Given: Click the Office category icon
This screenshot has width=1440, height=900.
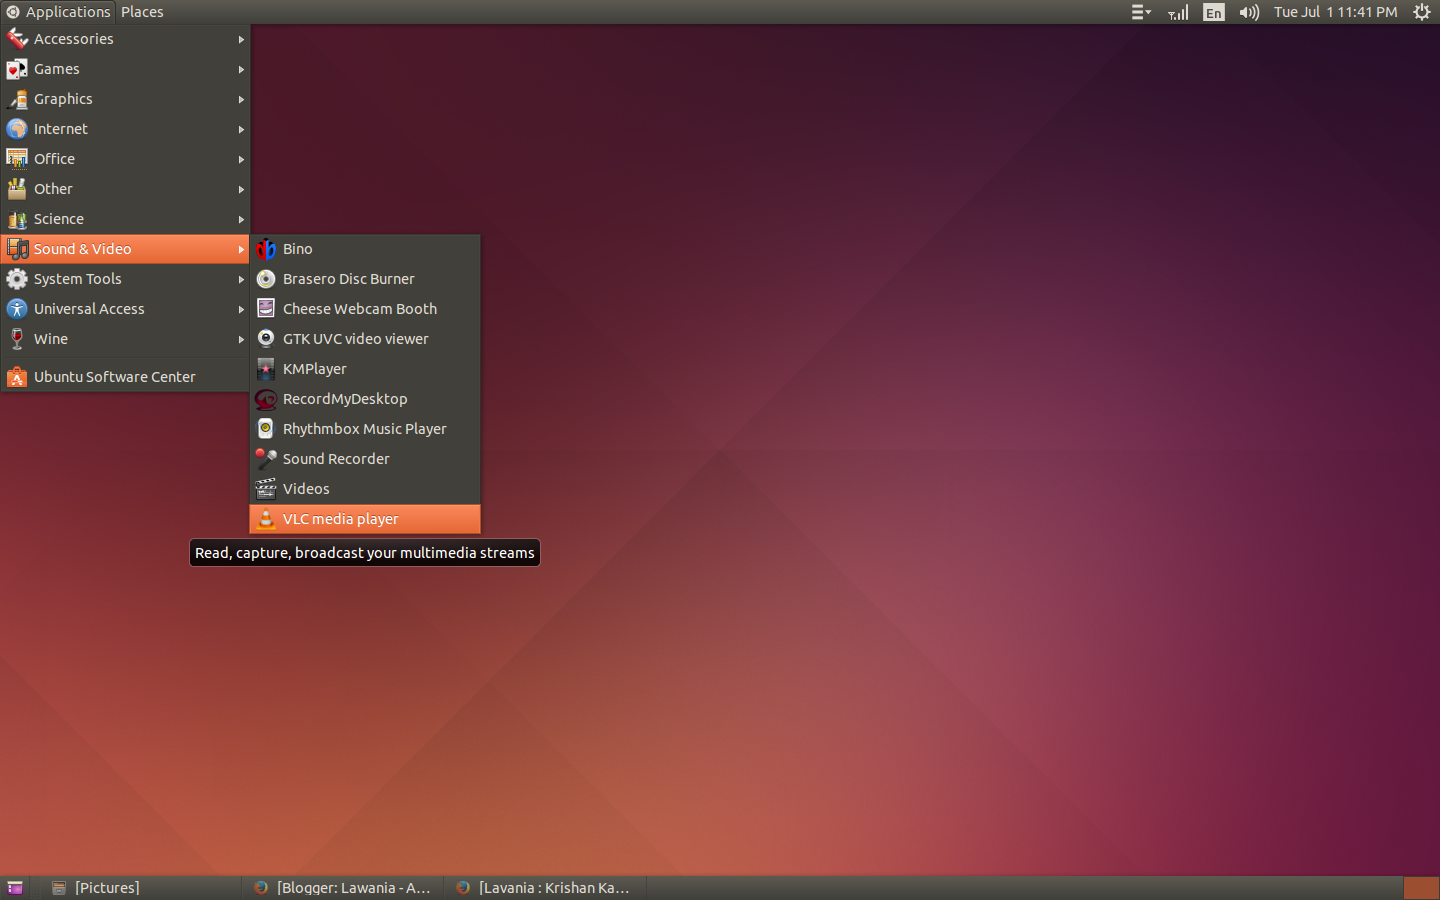Looking at the screenshot, I should click(x=17, y=159).
